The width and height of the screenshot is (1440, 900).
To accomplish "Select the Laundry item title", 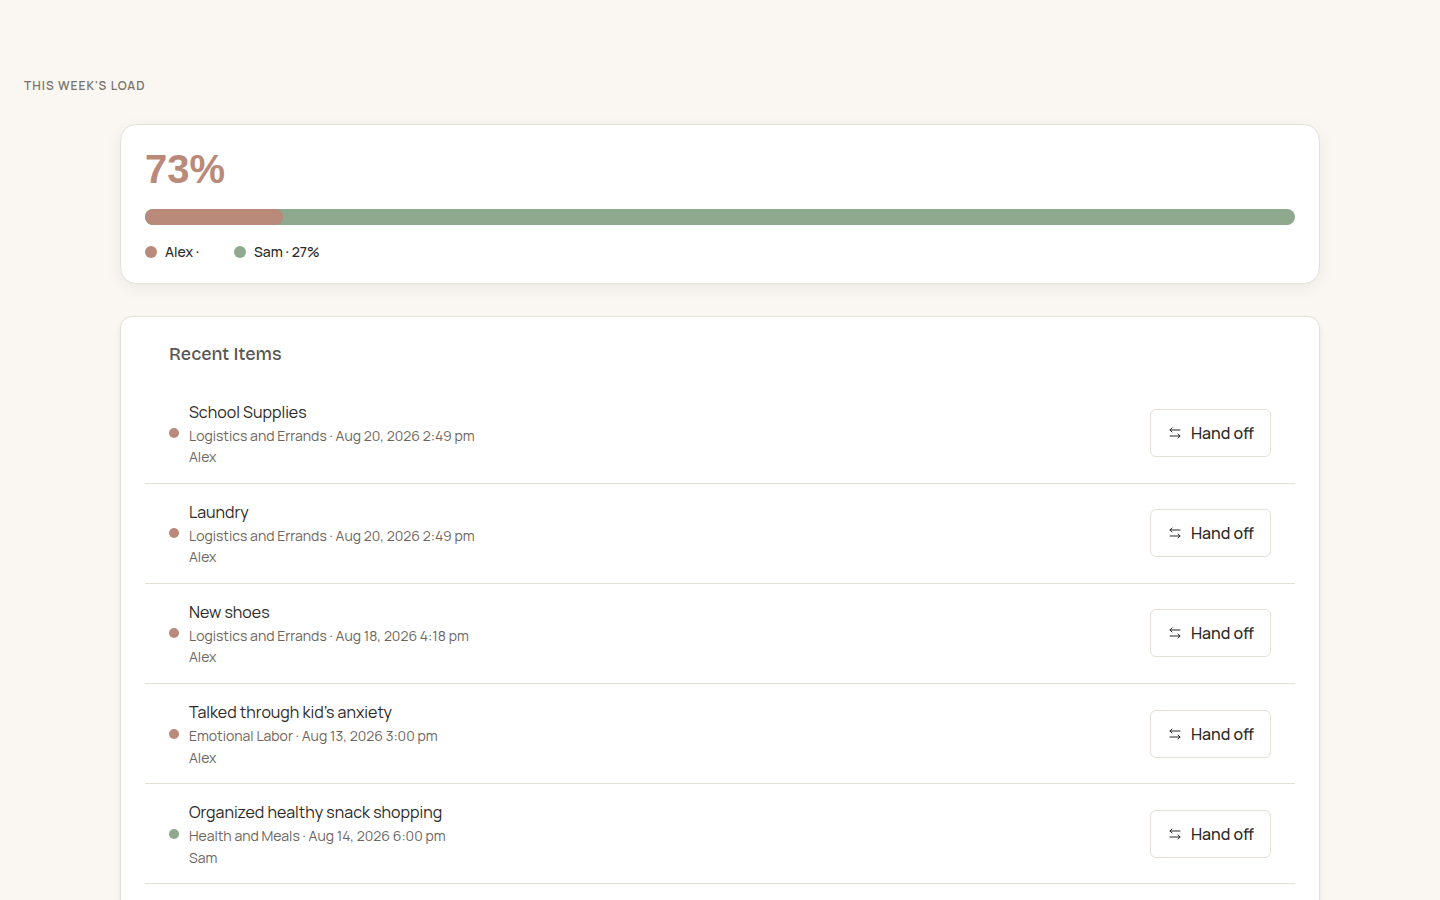I will tap(218, 512).
